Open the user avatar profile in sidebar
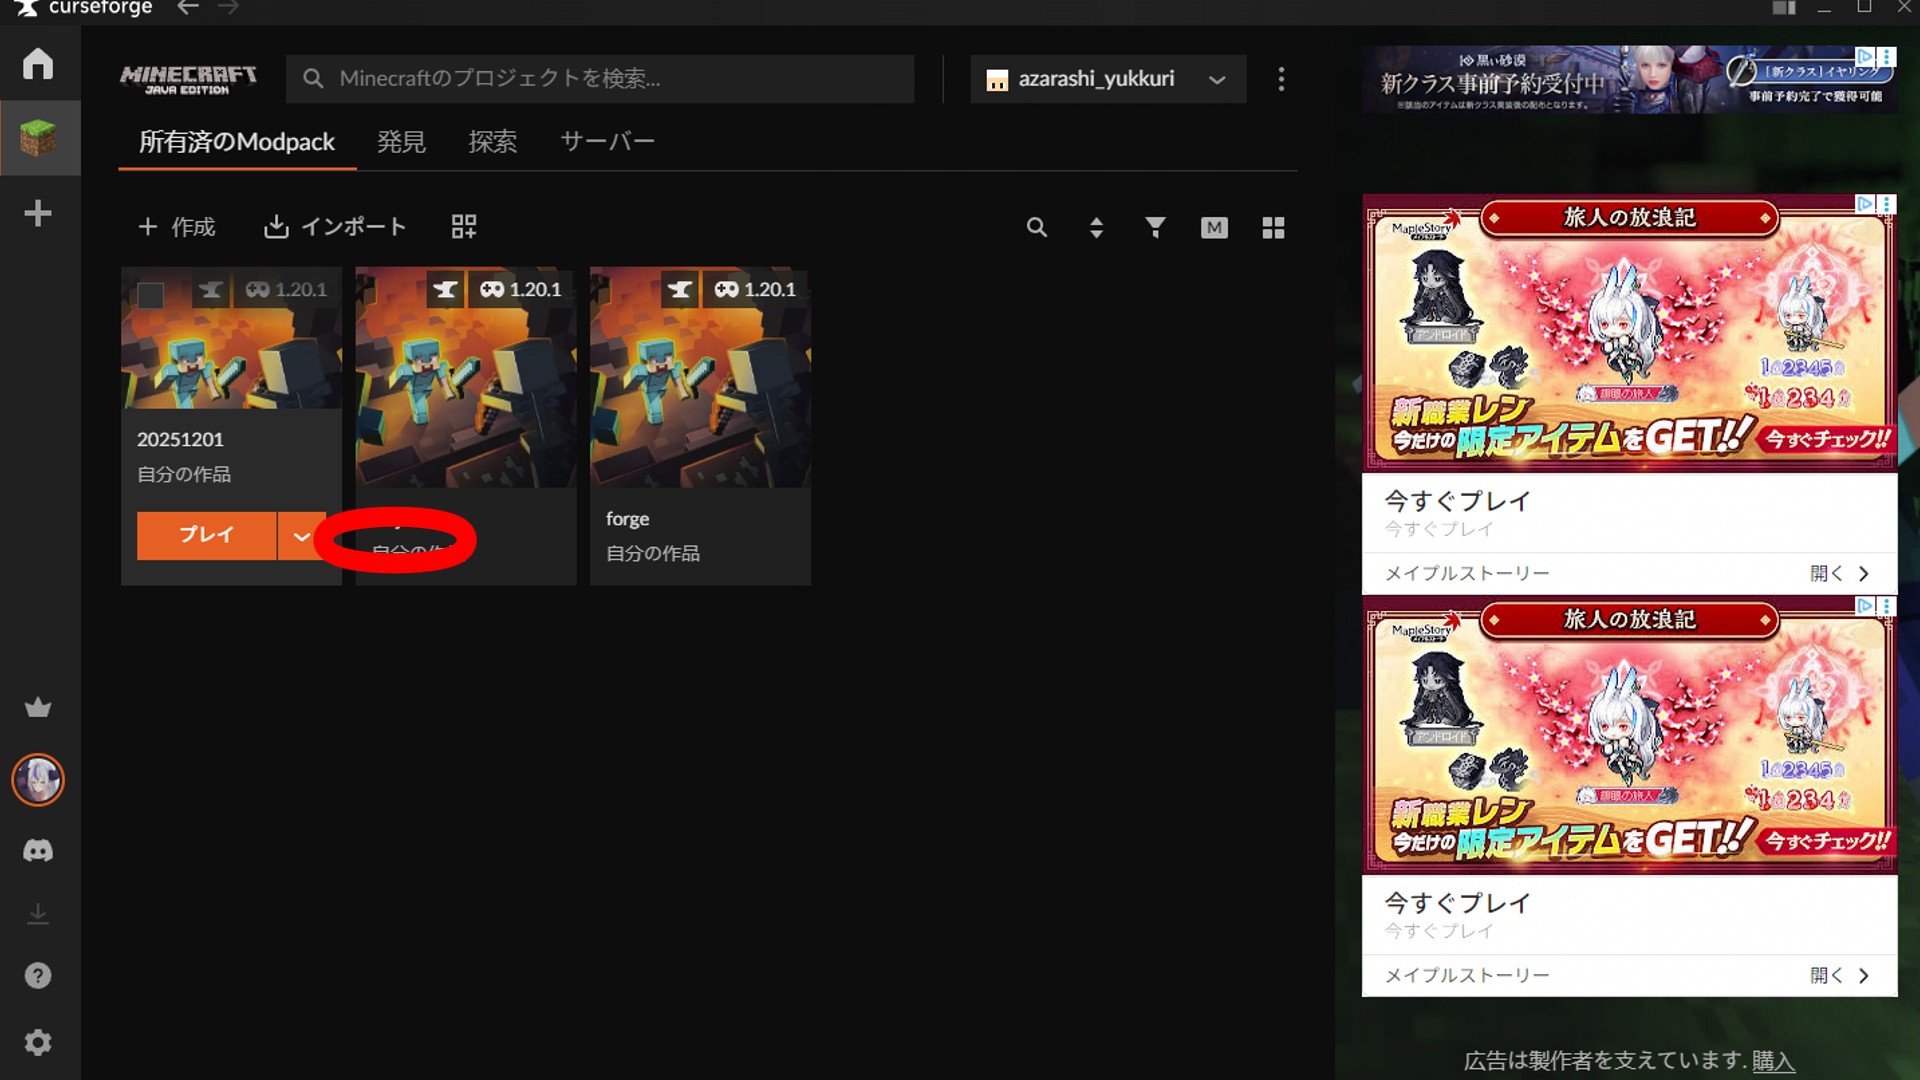Image resolution: width=1920 pixels, height=1080 pixels. pos(38,780)
